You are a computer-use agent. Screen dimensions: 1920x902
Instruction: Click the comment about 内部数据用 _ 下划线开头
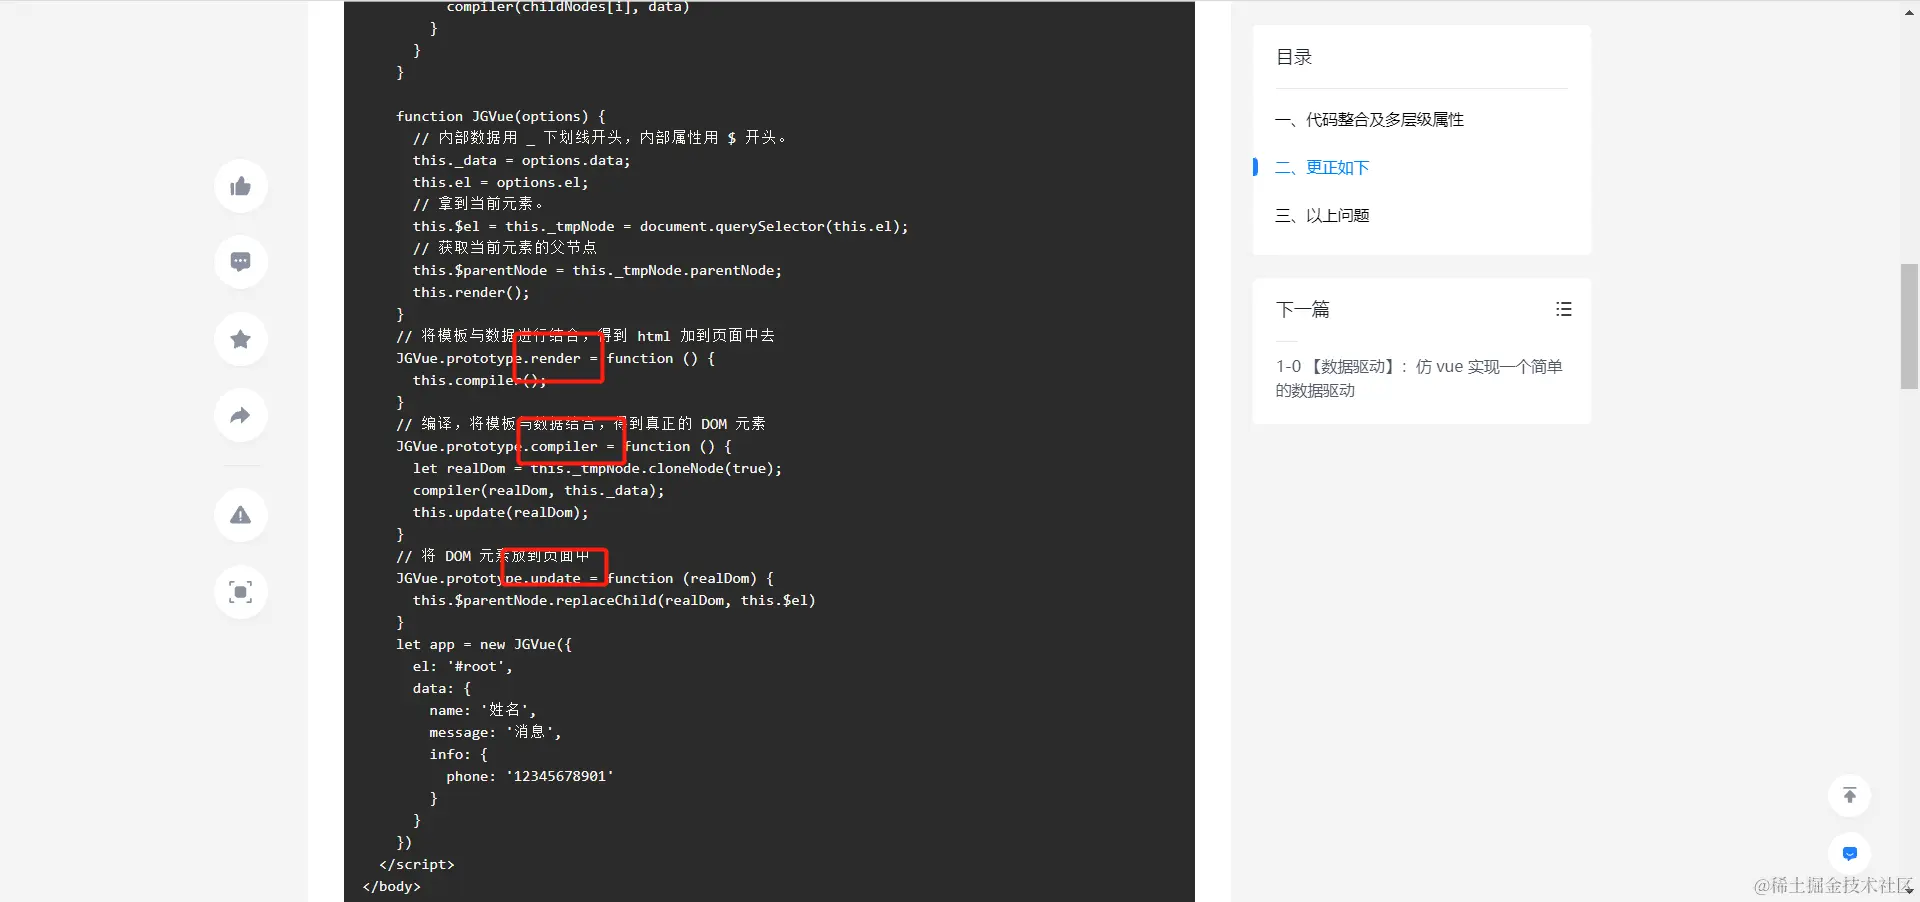[600, 138]
